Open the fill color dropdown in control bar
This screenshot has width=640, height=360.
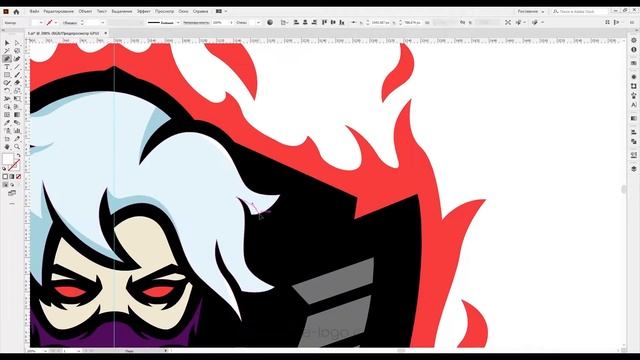(41, 22)
